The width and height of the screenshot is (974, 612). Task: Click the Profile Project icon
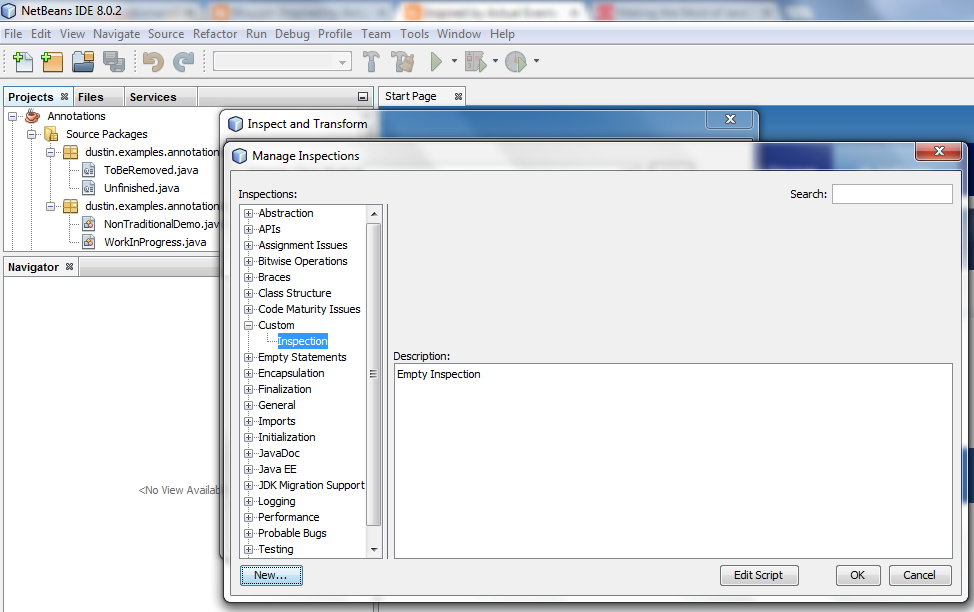pyautogui.click(x=516, y=62)
